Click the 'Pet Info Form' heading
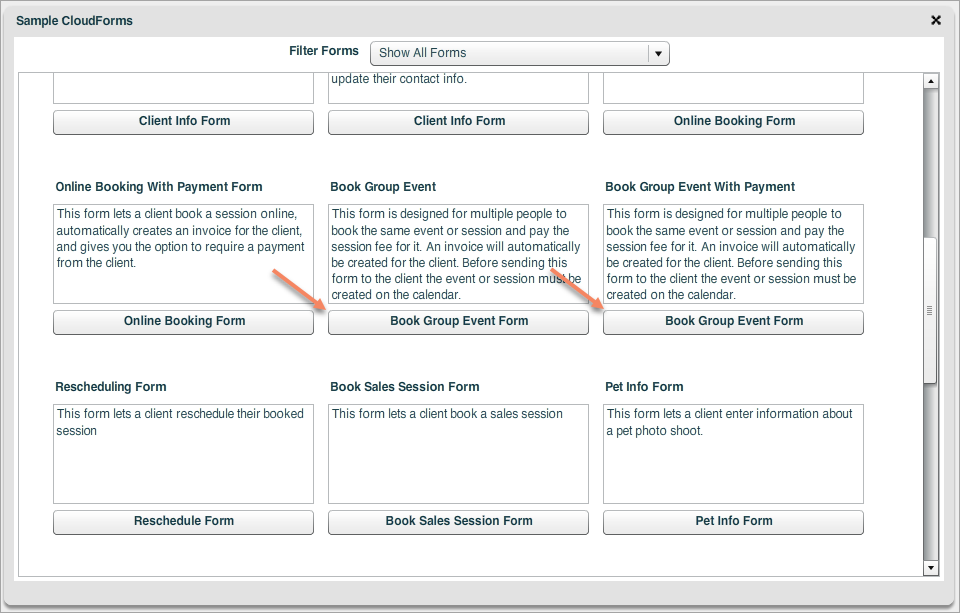Viewport: 960px width, 613px height. point(644,387)
